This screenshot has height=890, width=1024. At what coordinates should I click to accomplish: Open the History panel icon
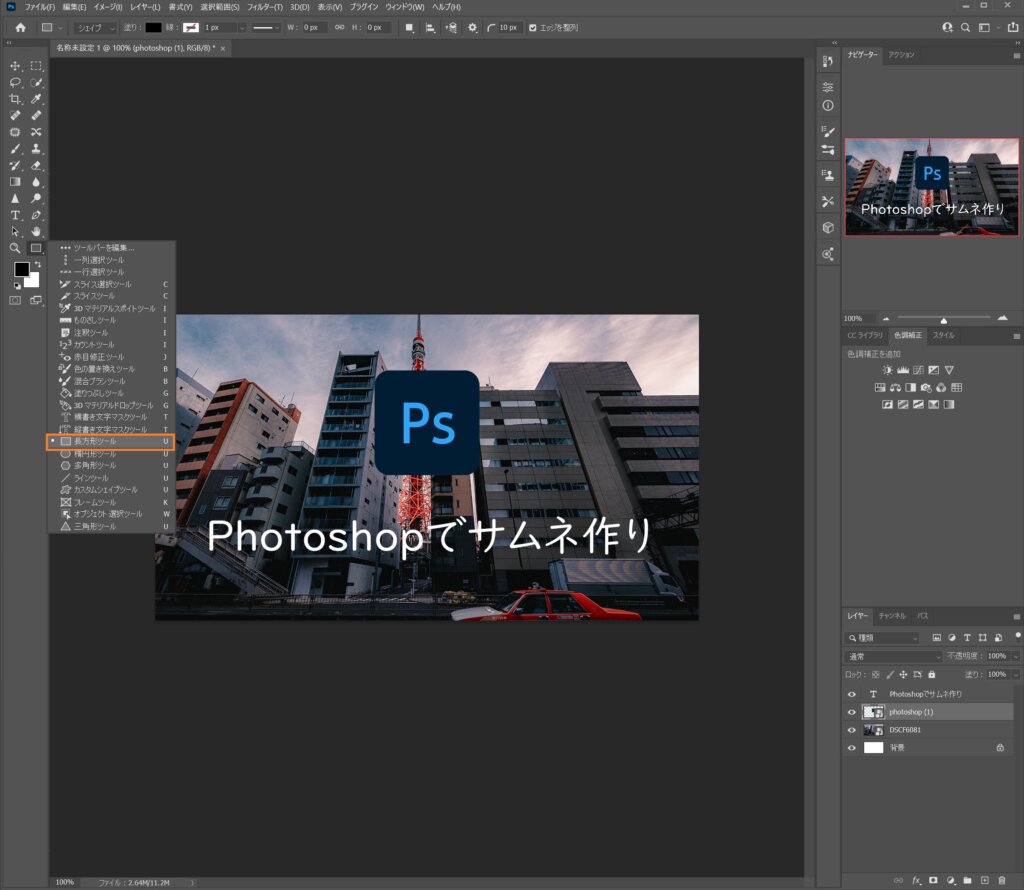click(x=827, y=61)
